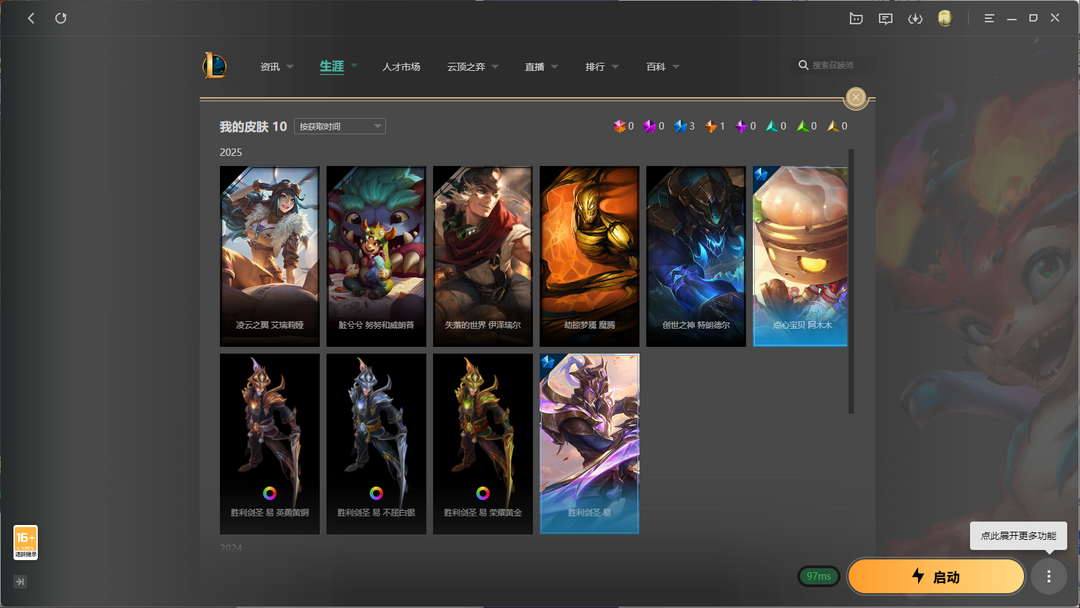Select the blue gem rarity icon showing 3
Image resolution: width=1080 pixels, height=608 pixels.
681,126
